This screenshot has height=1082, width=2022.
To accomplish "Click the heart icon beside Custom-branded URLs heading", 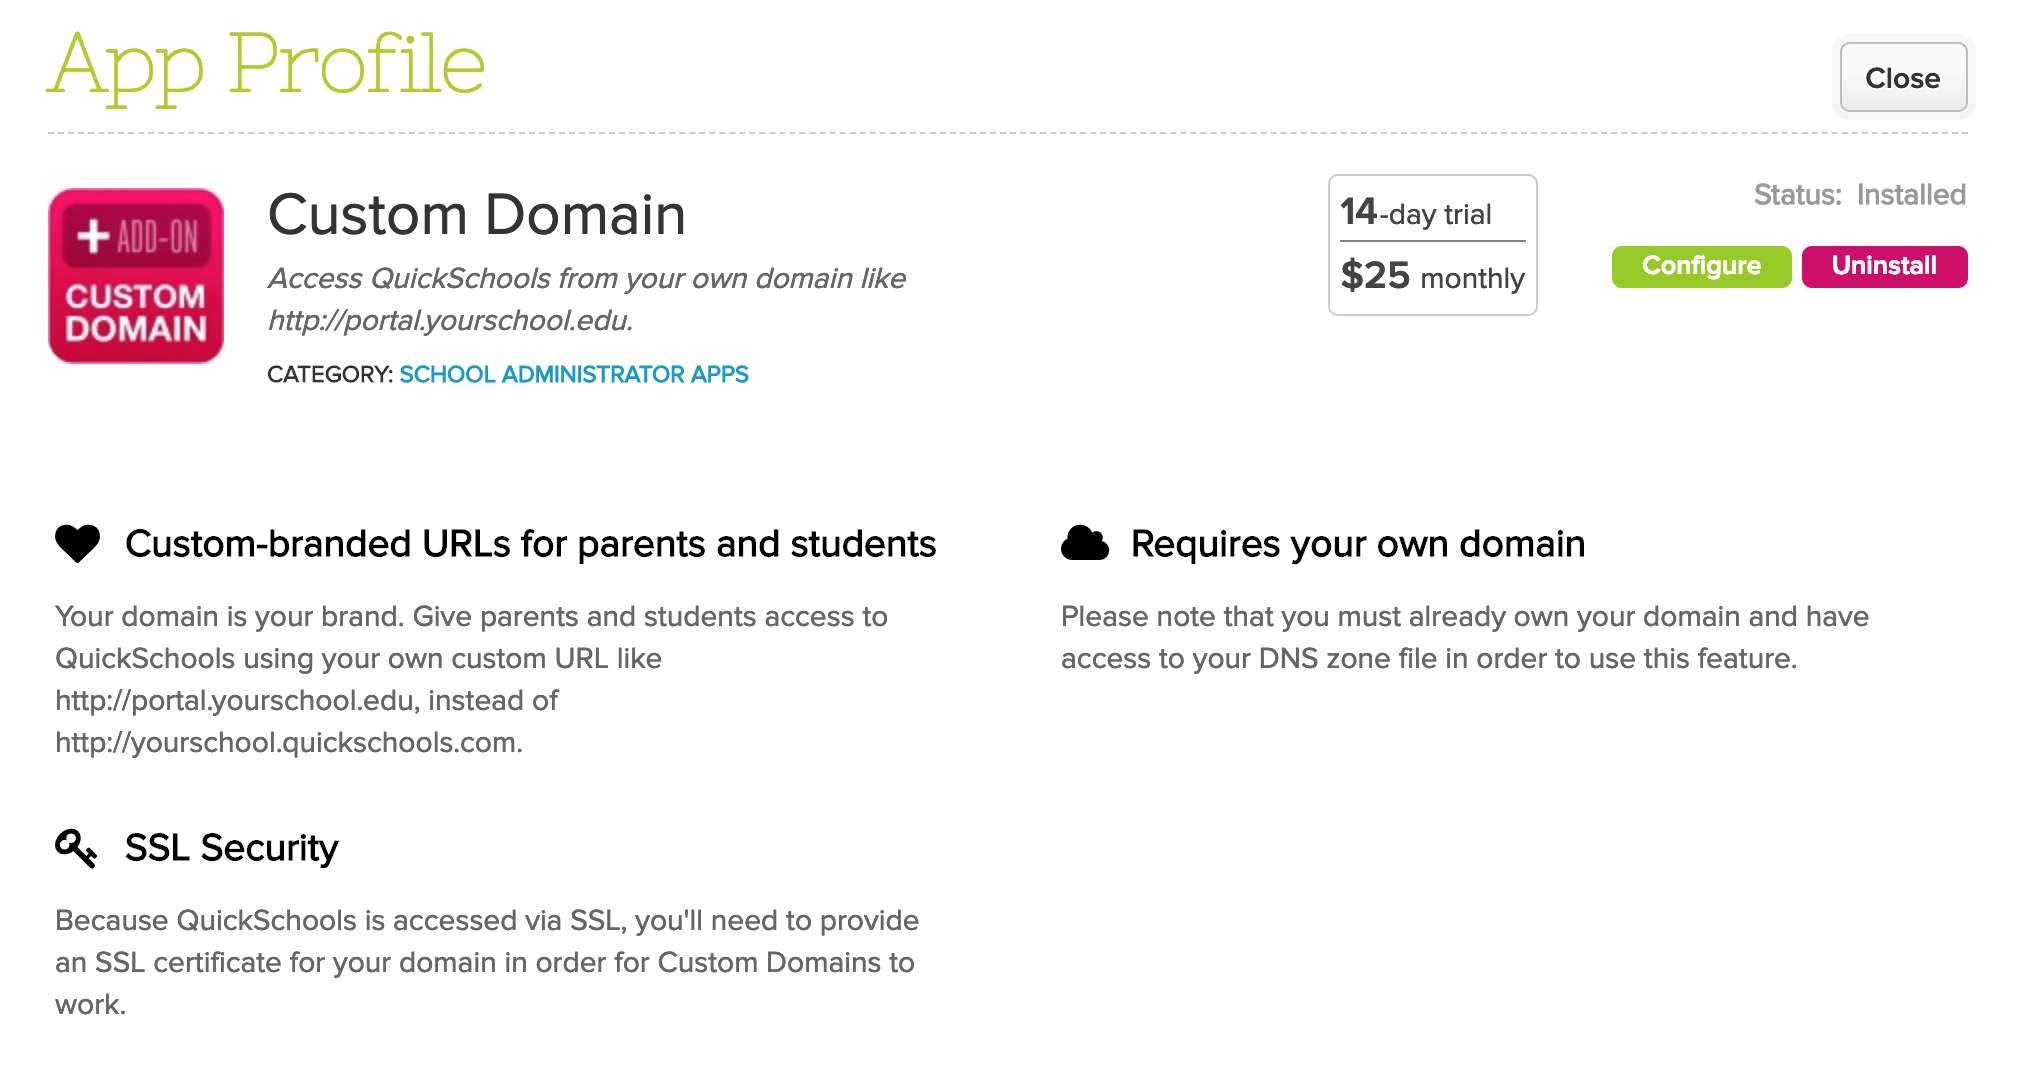I will (80, 543).
